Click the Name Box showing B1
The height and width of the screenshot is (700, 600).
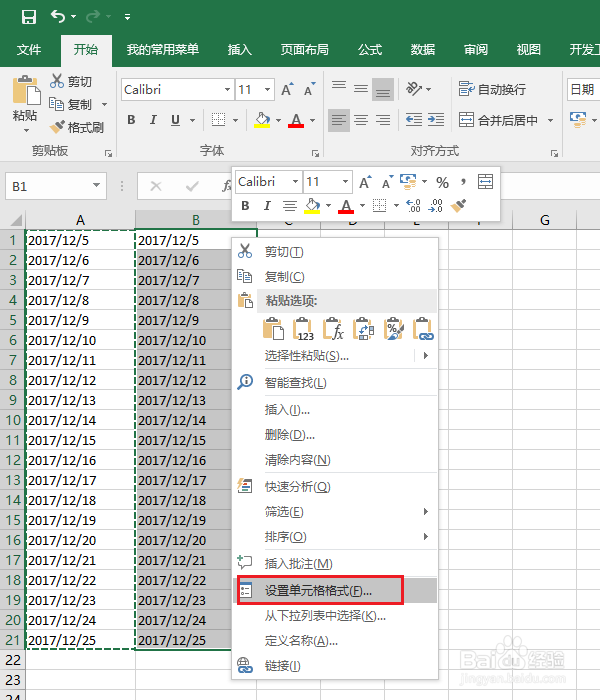(49, 186)
